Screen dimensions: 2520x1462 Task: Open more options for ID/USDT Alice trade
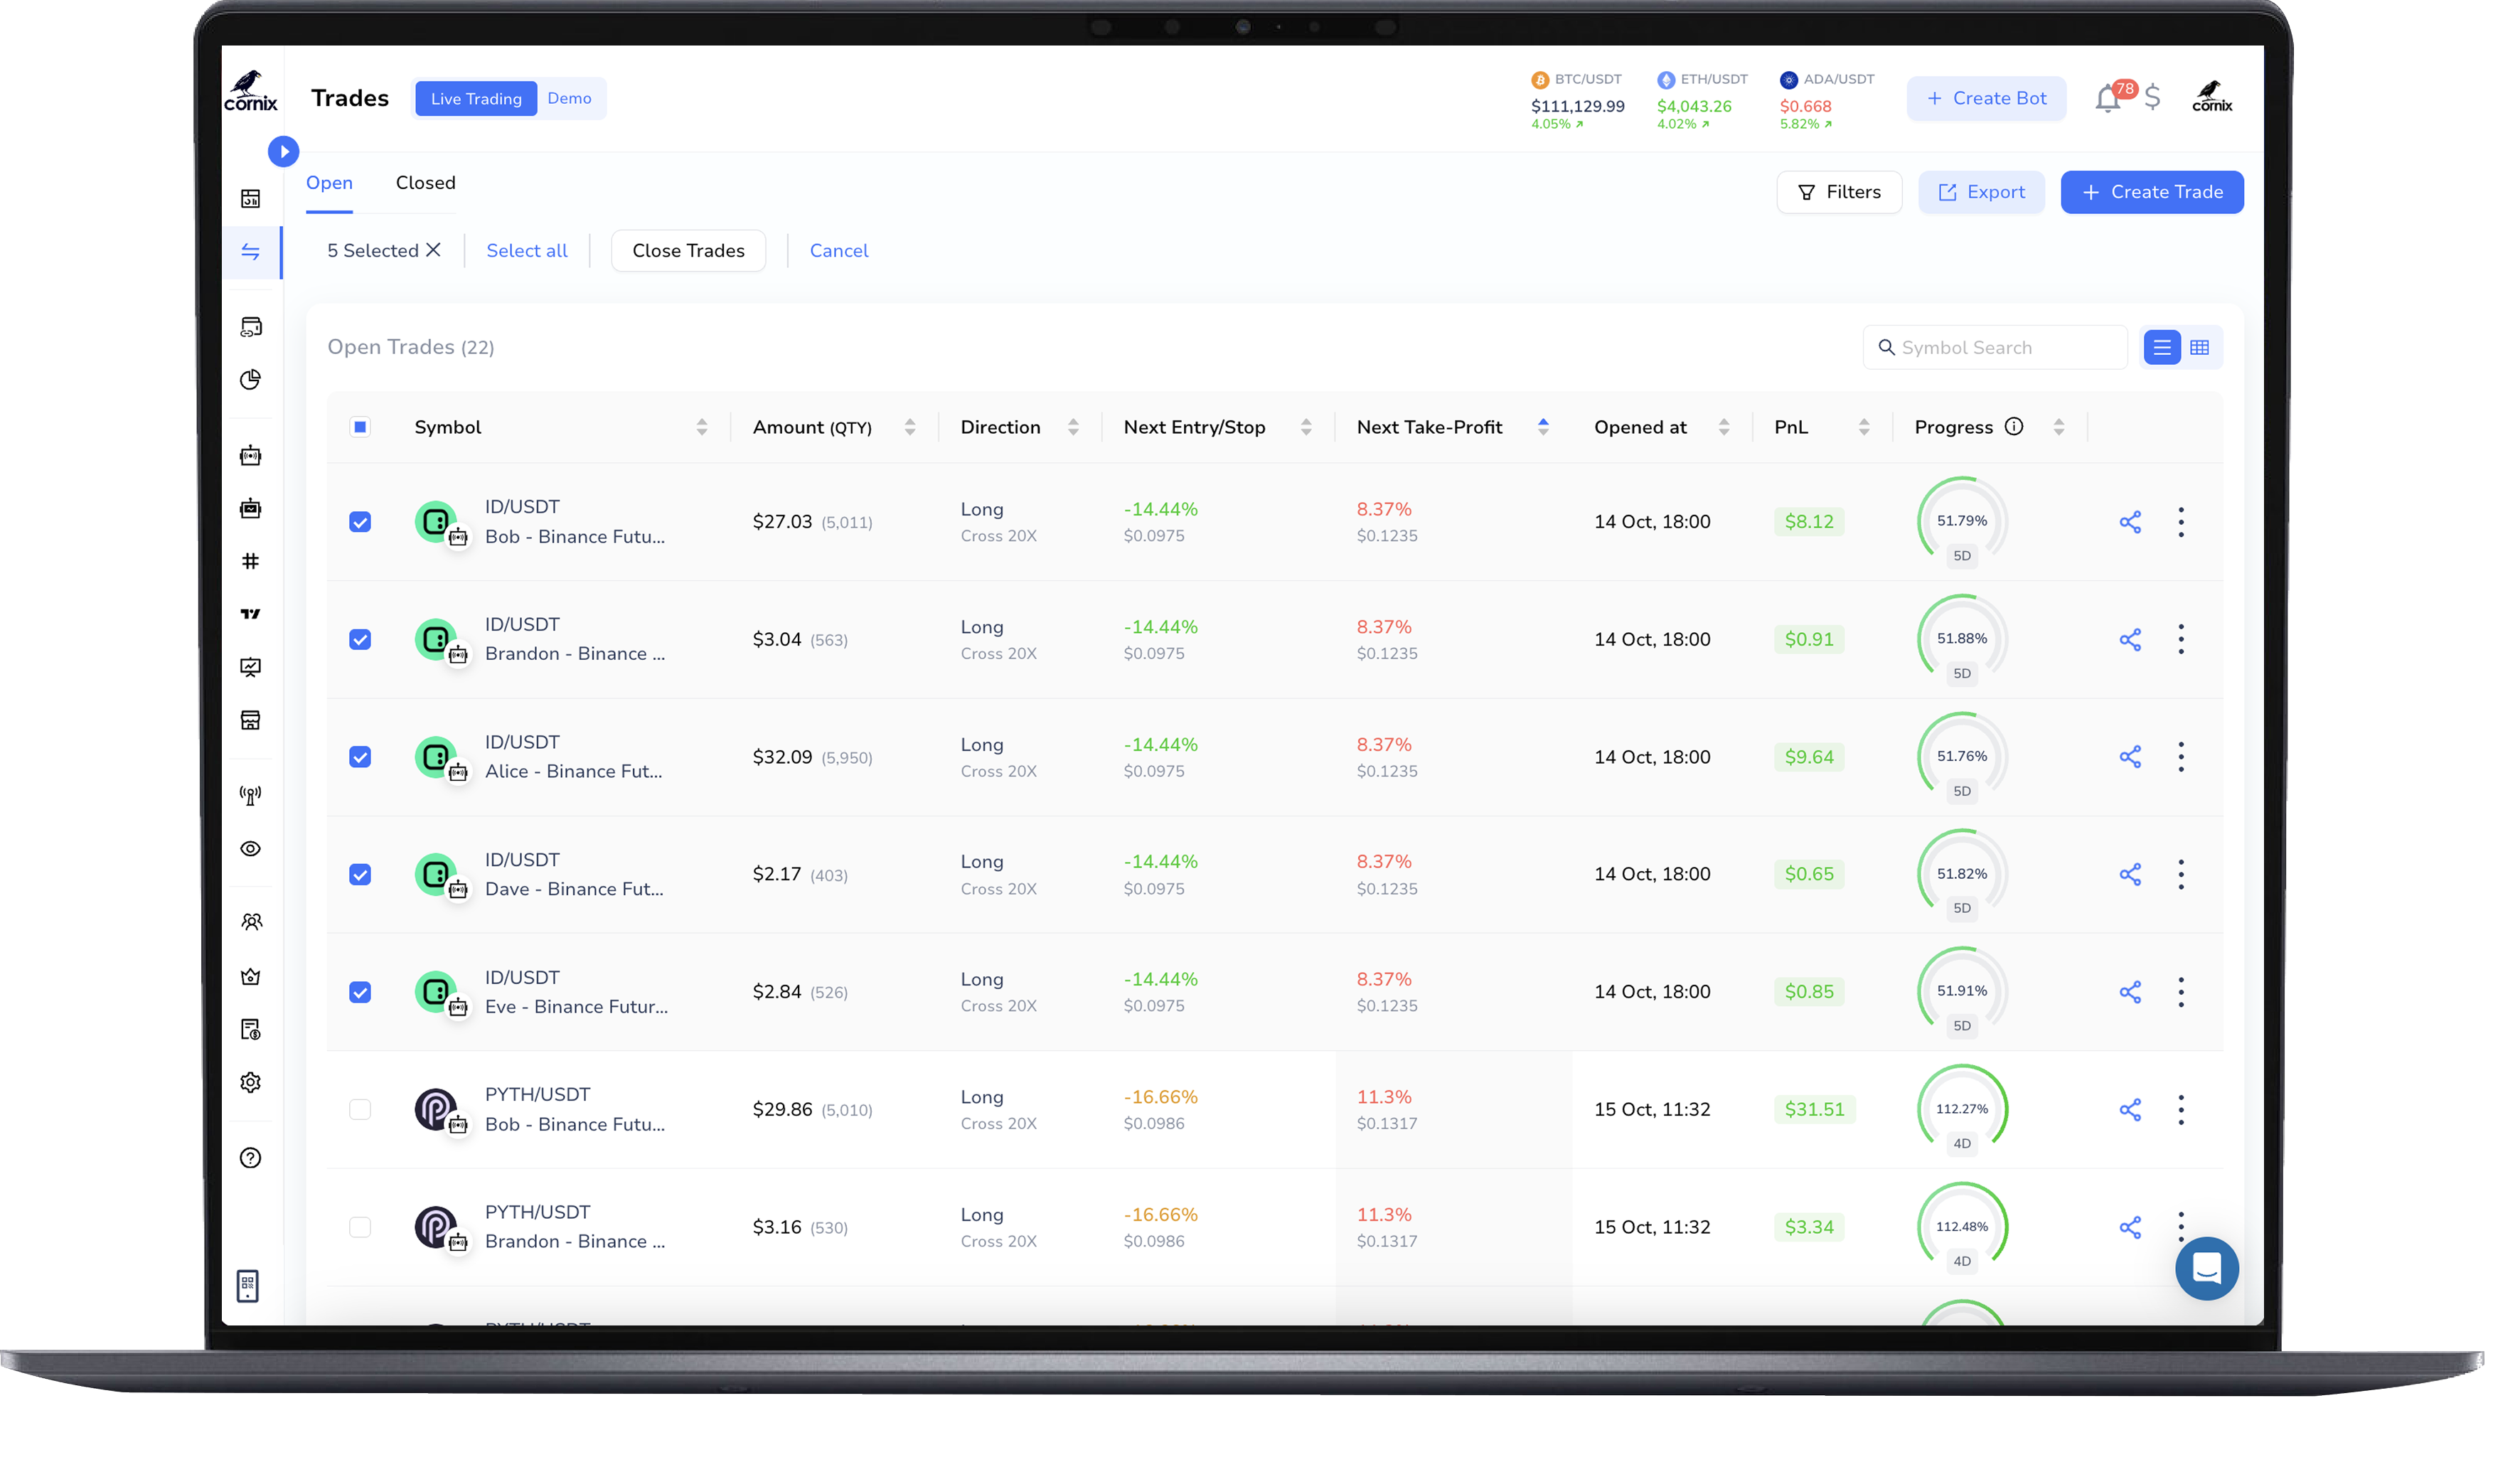pos(2180,757)
